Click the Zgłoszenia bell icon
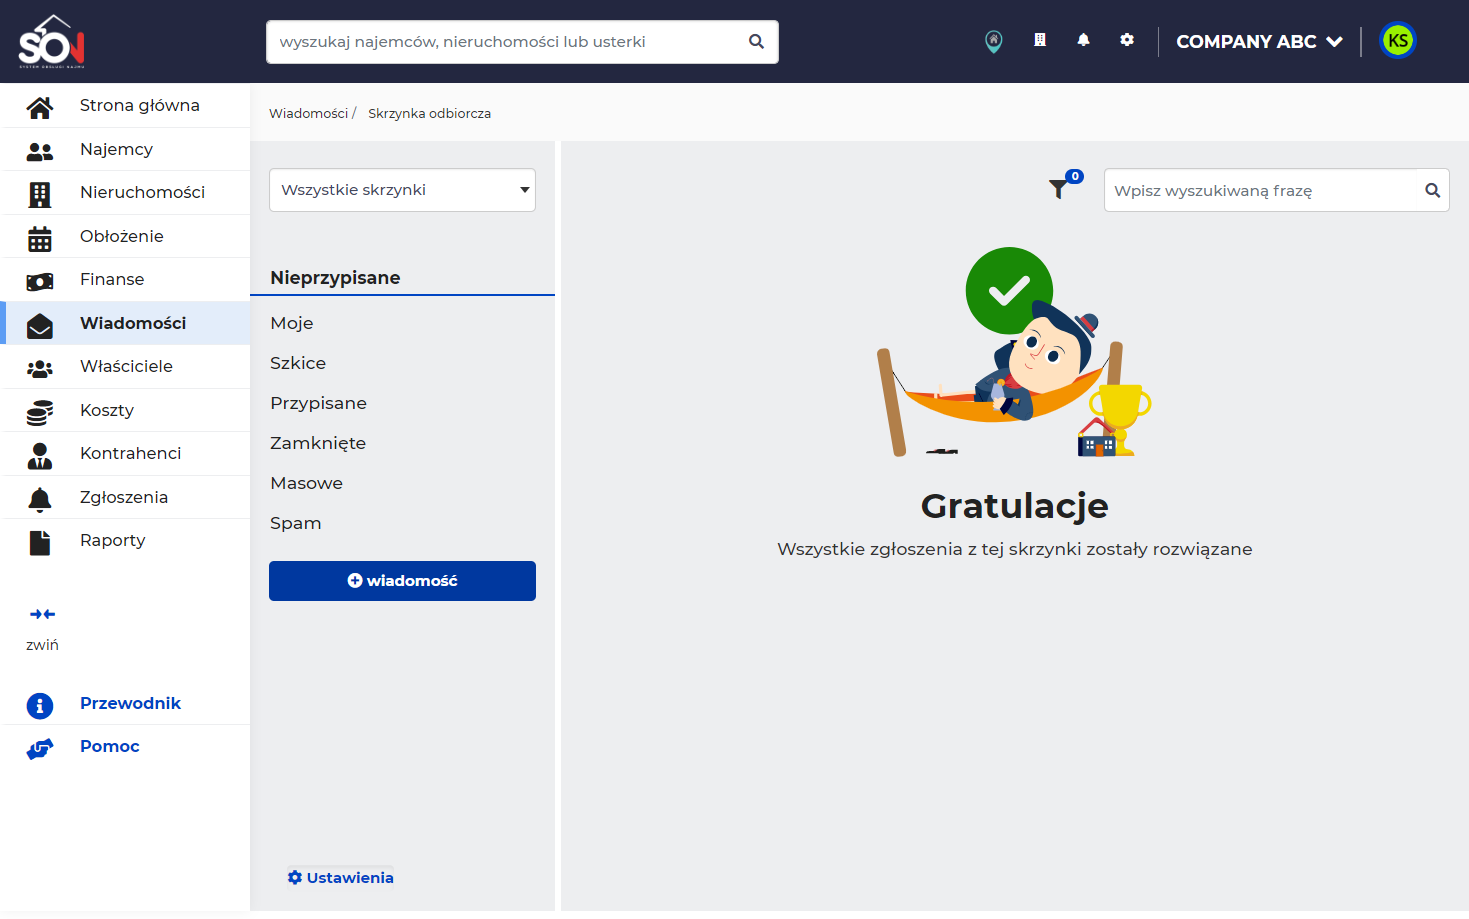The image size is (1469, 919). point(40,499)
